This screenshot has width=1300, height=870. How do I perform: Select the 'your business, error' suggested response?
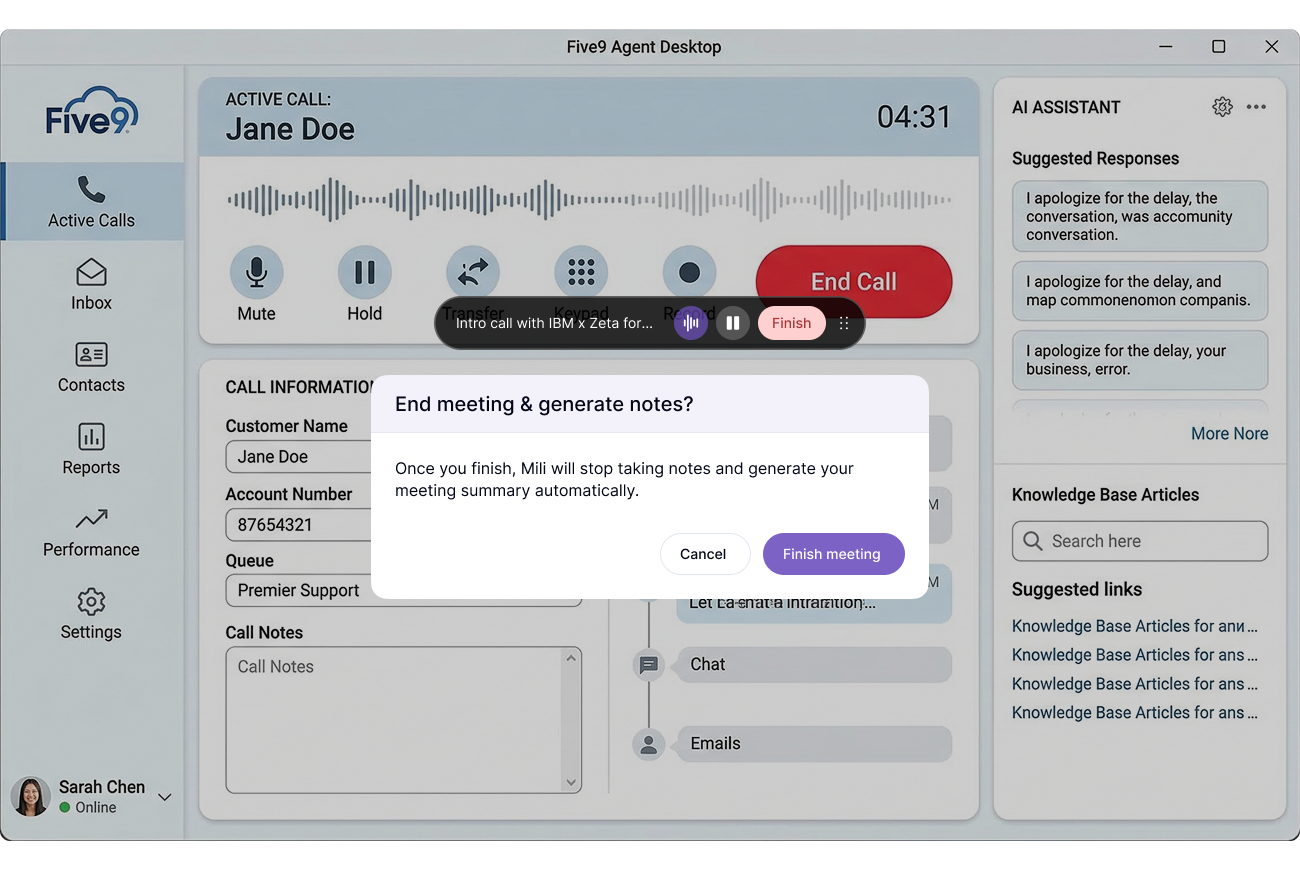tap(1140, 360)
